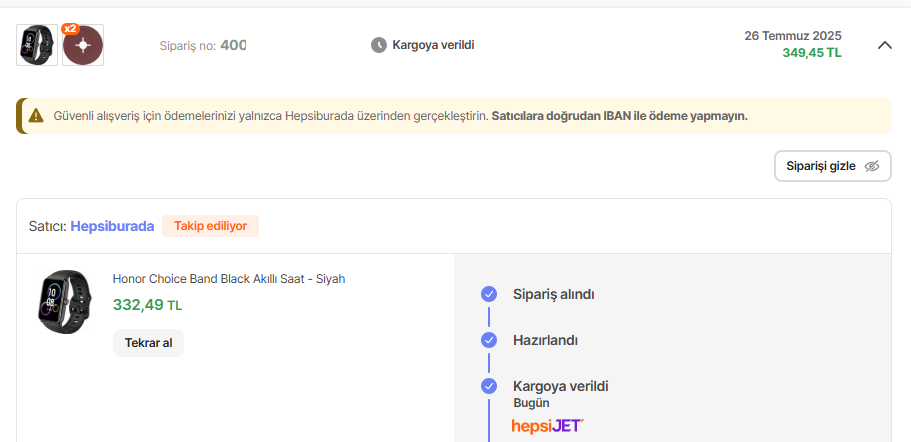911x442 pixels.
Task: Click the Tekrar al button
Action: click(x=148, y=343)
